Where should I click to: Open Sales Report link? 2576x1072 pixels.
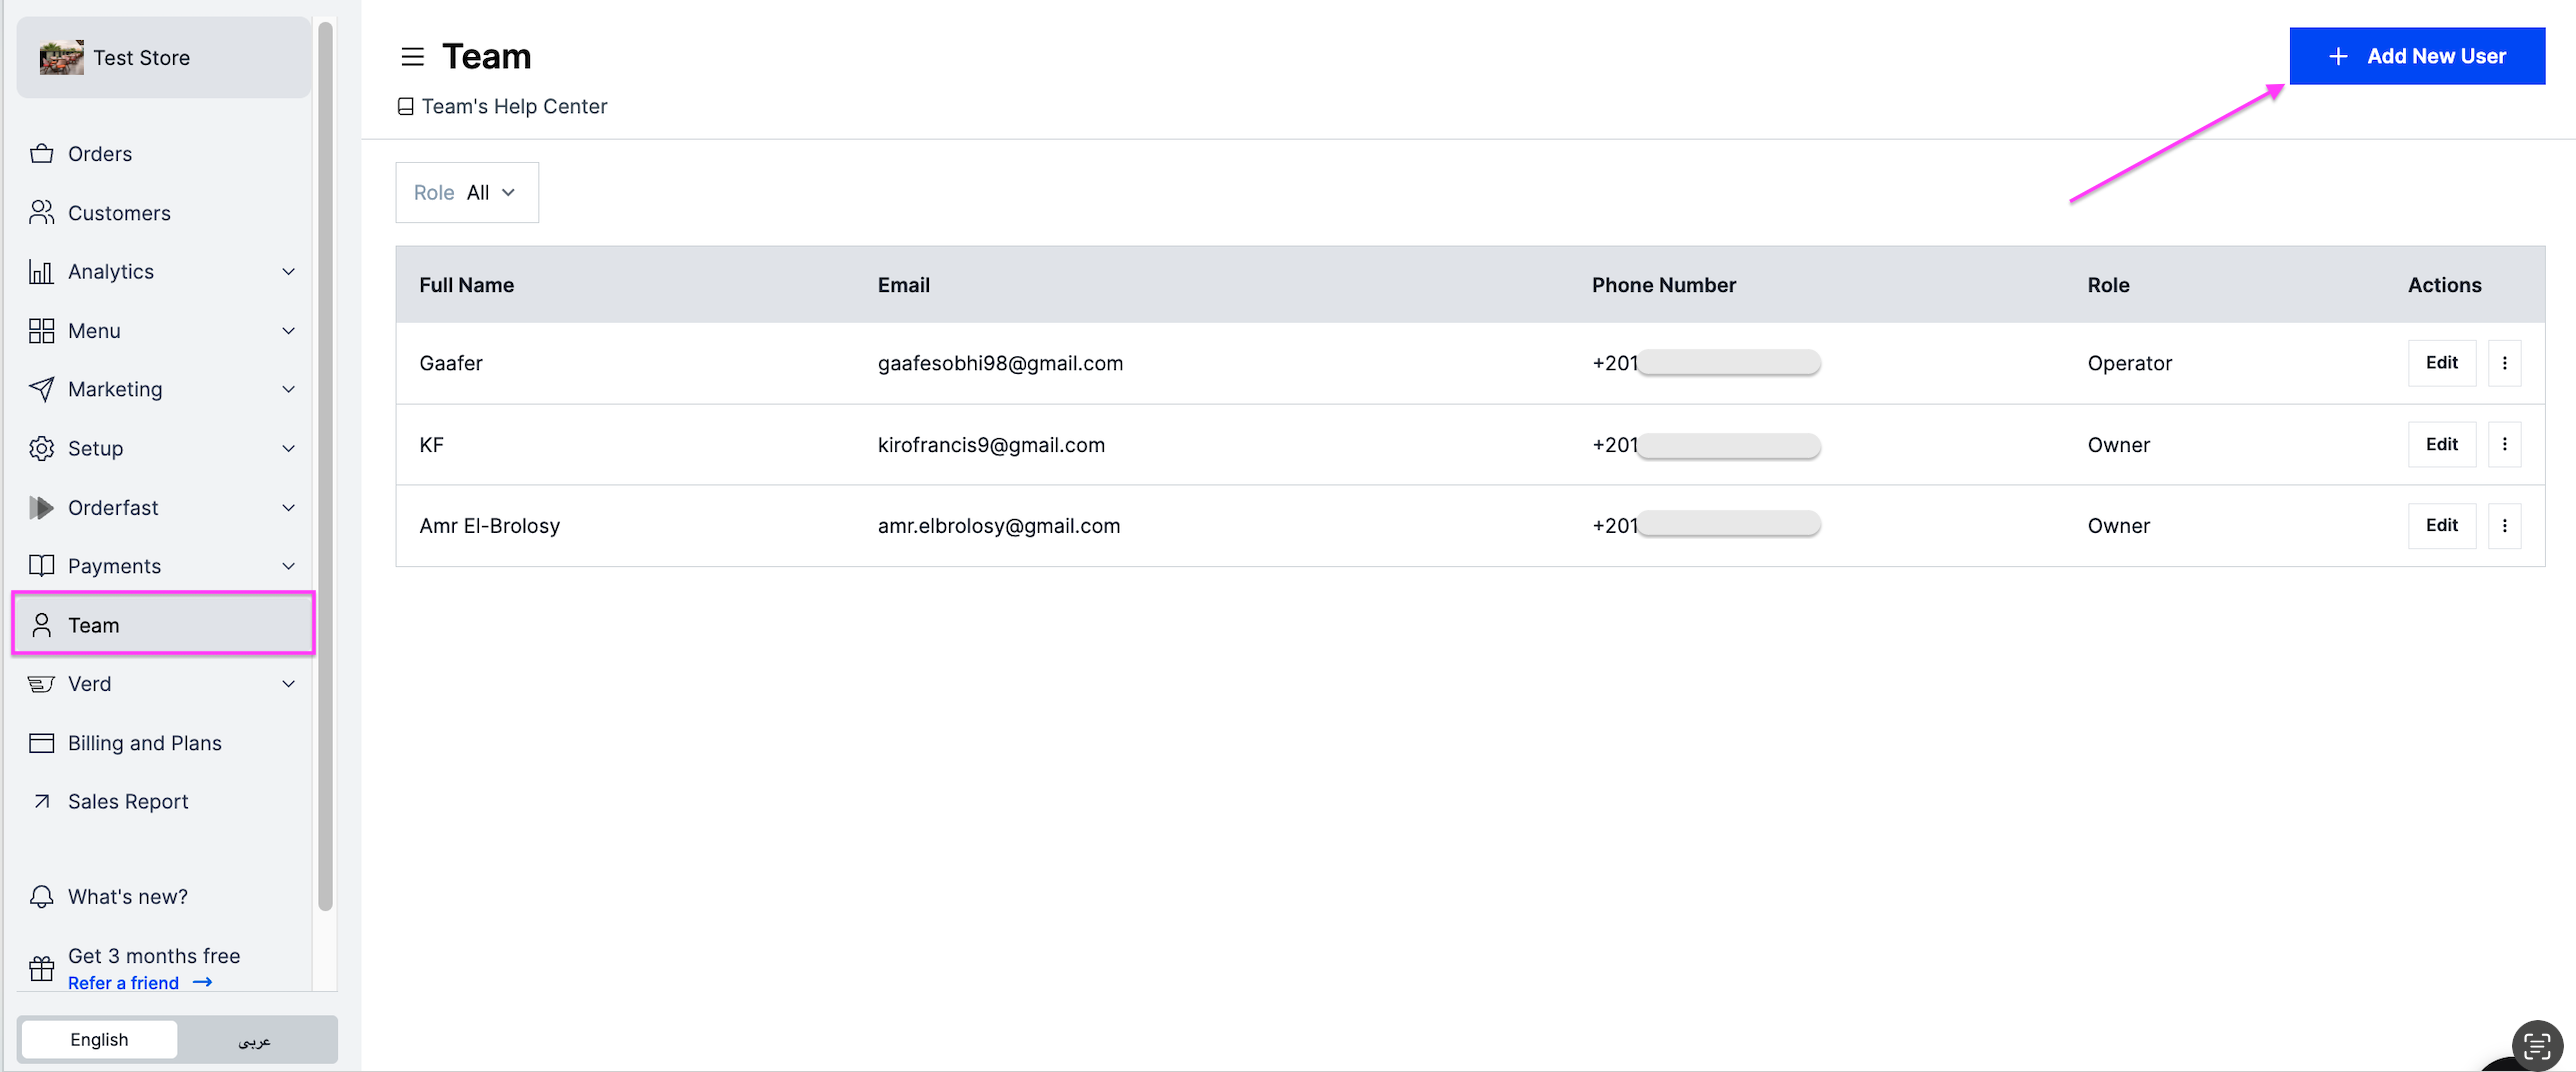(163, 802)
